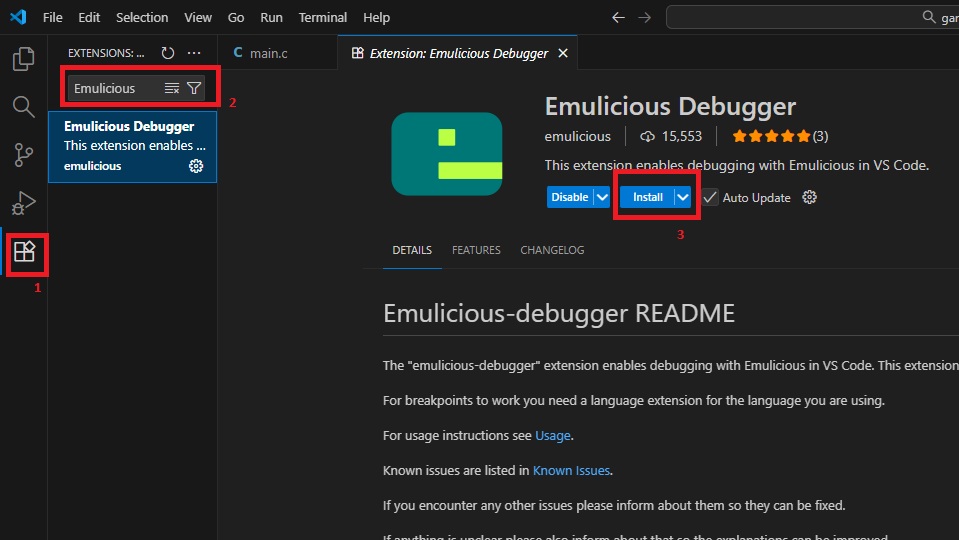Open the Search view in activity bar
959x540 pixels.
click(23, 106)
